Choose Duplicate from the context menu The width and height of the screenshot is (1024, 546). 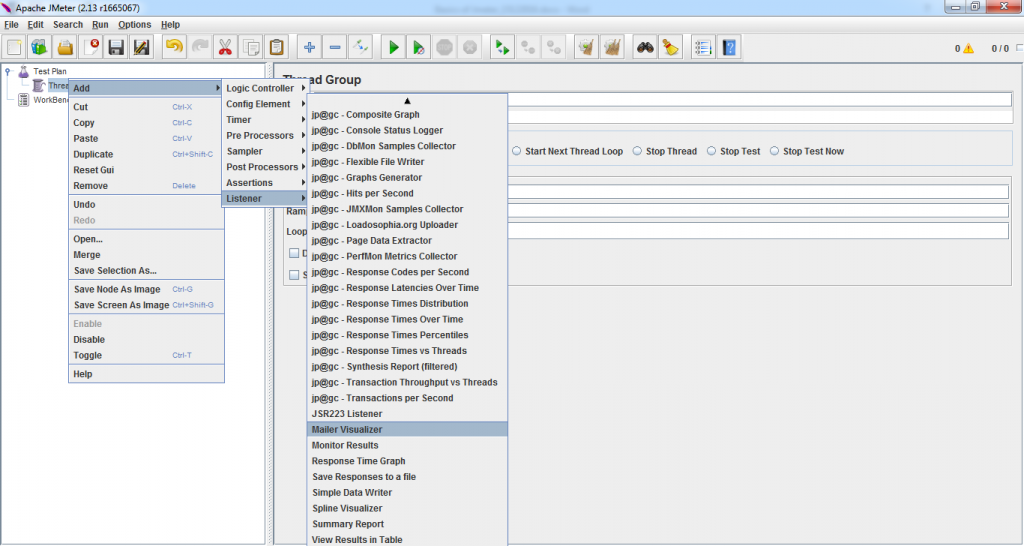click(146, 154)
